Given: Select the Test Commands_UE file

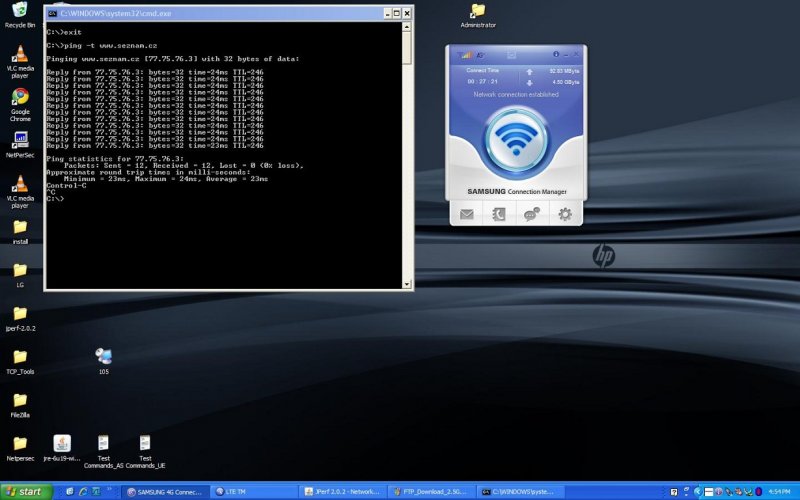Looking at the screenshot, I should [x=145, y=444].
